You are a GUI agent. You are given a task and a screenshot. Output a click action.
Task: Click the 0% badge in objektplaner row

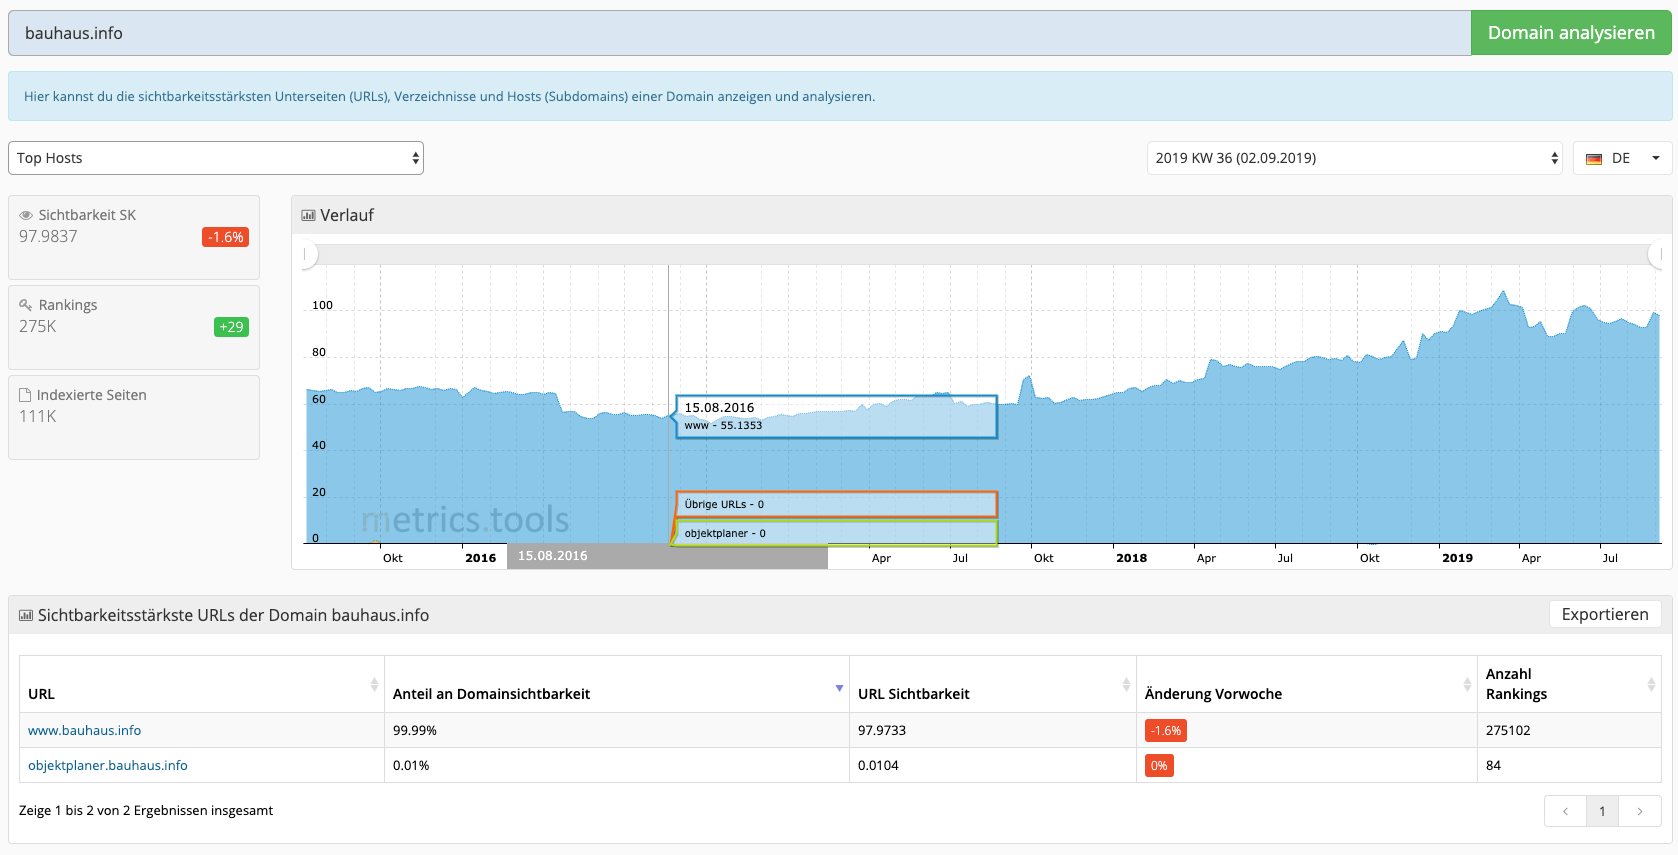(x=1159, y=765)
